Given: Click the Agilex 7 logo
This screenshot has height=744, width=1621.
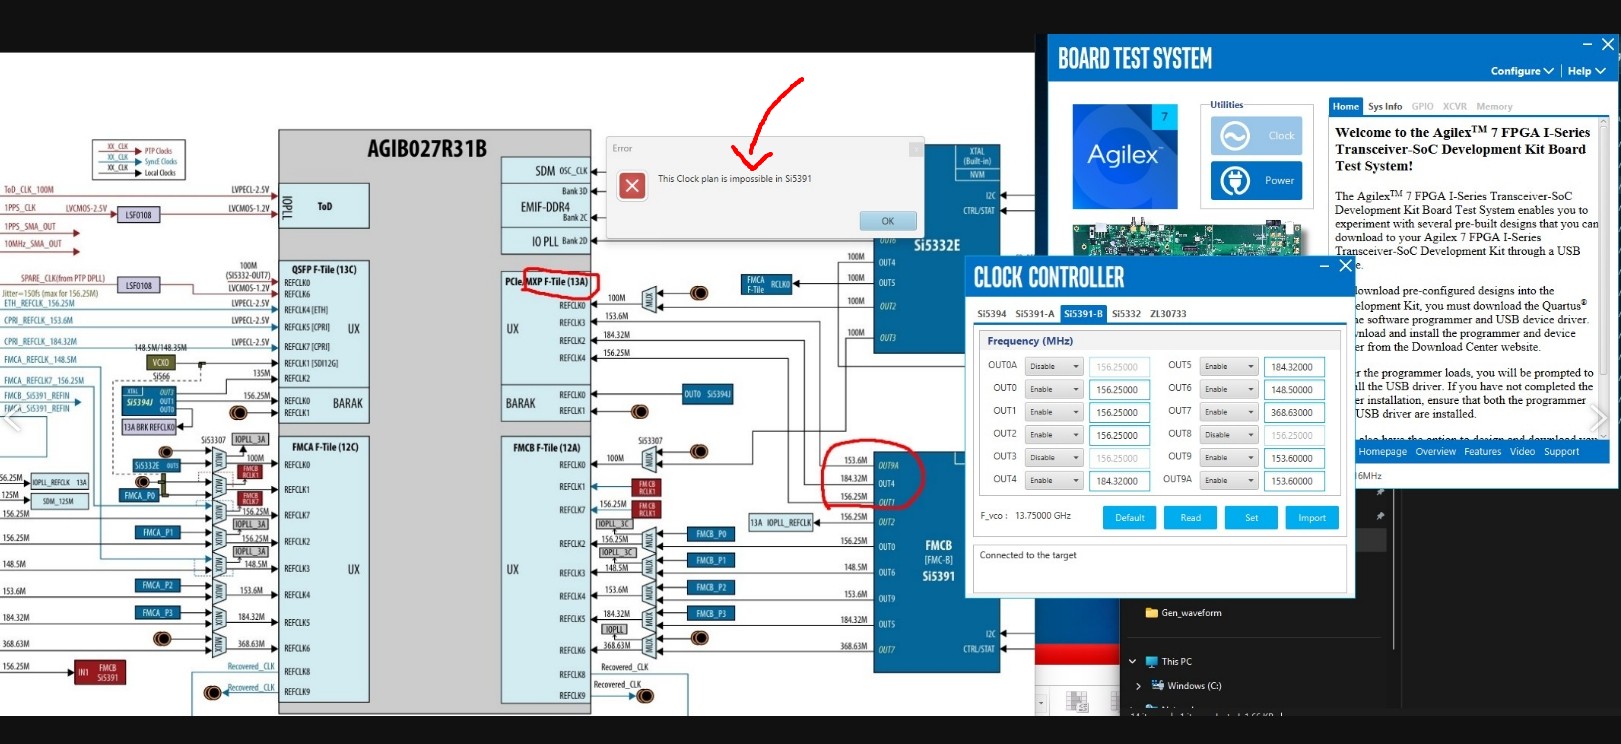Looking at the screenshot, I should click(x=1124, y=156).
